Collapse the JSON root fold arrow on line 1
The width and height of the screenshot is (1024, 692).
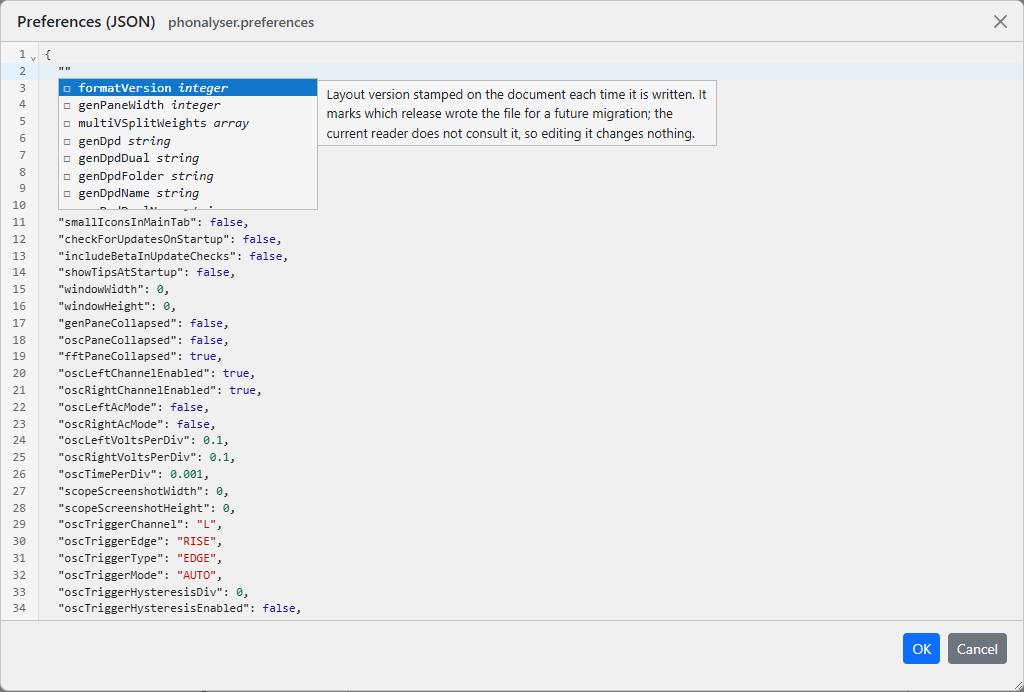(33, 58)
